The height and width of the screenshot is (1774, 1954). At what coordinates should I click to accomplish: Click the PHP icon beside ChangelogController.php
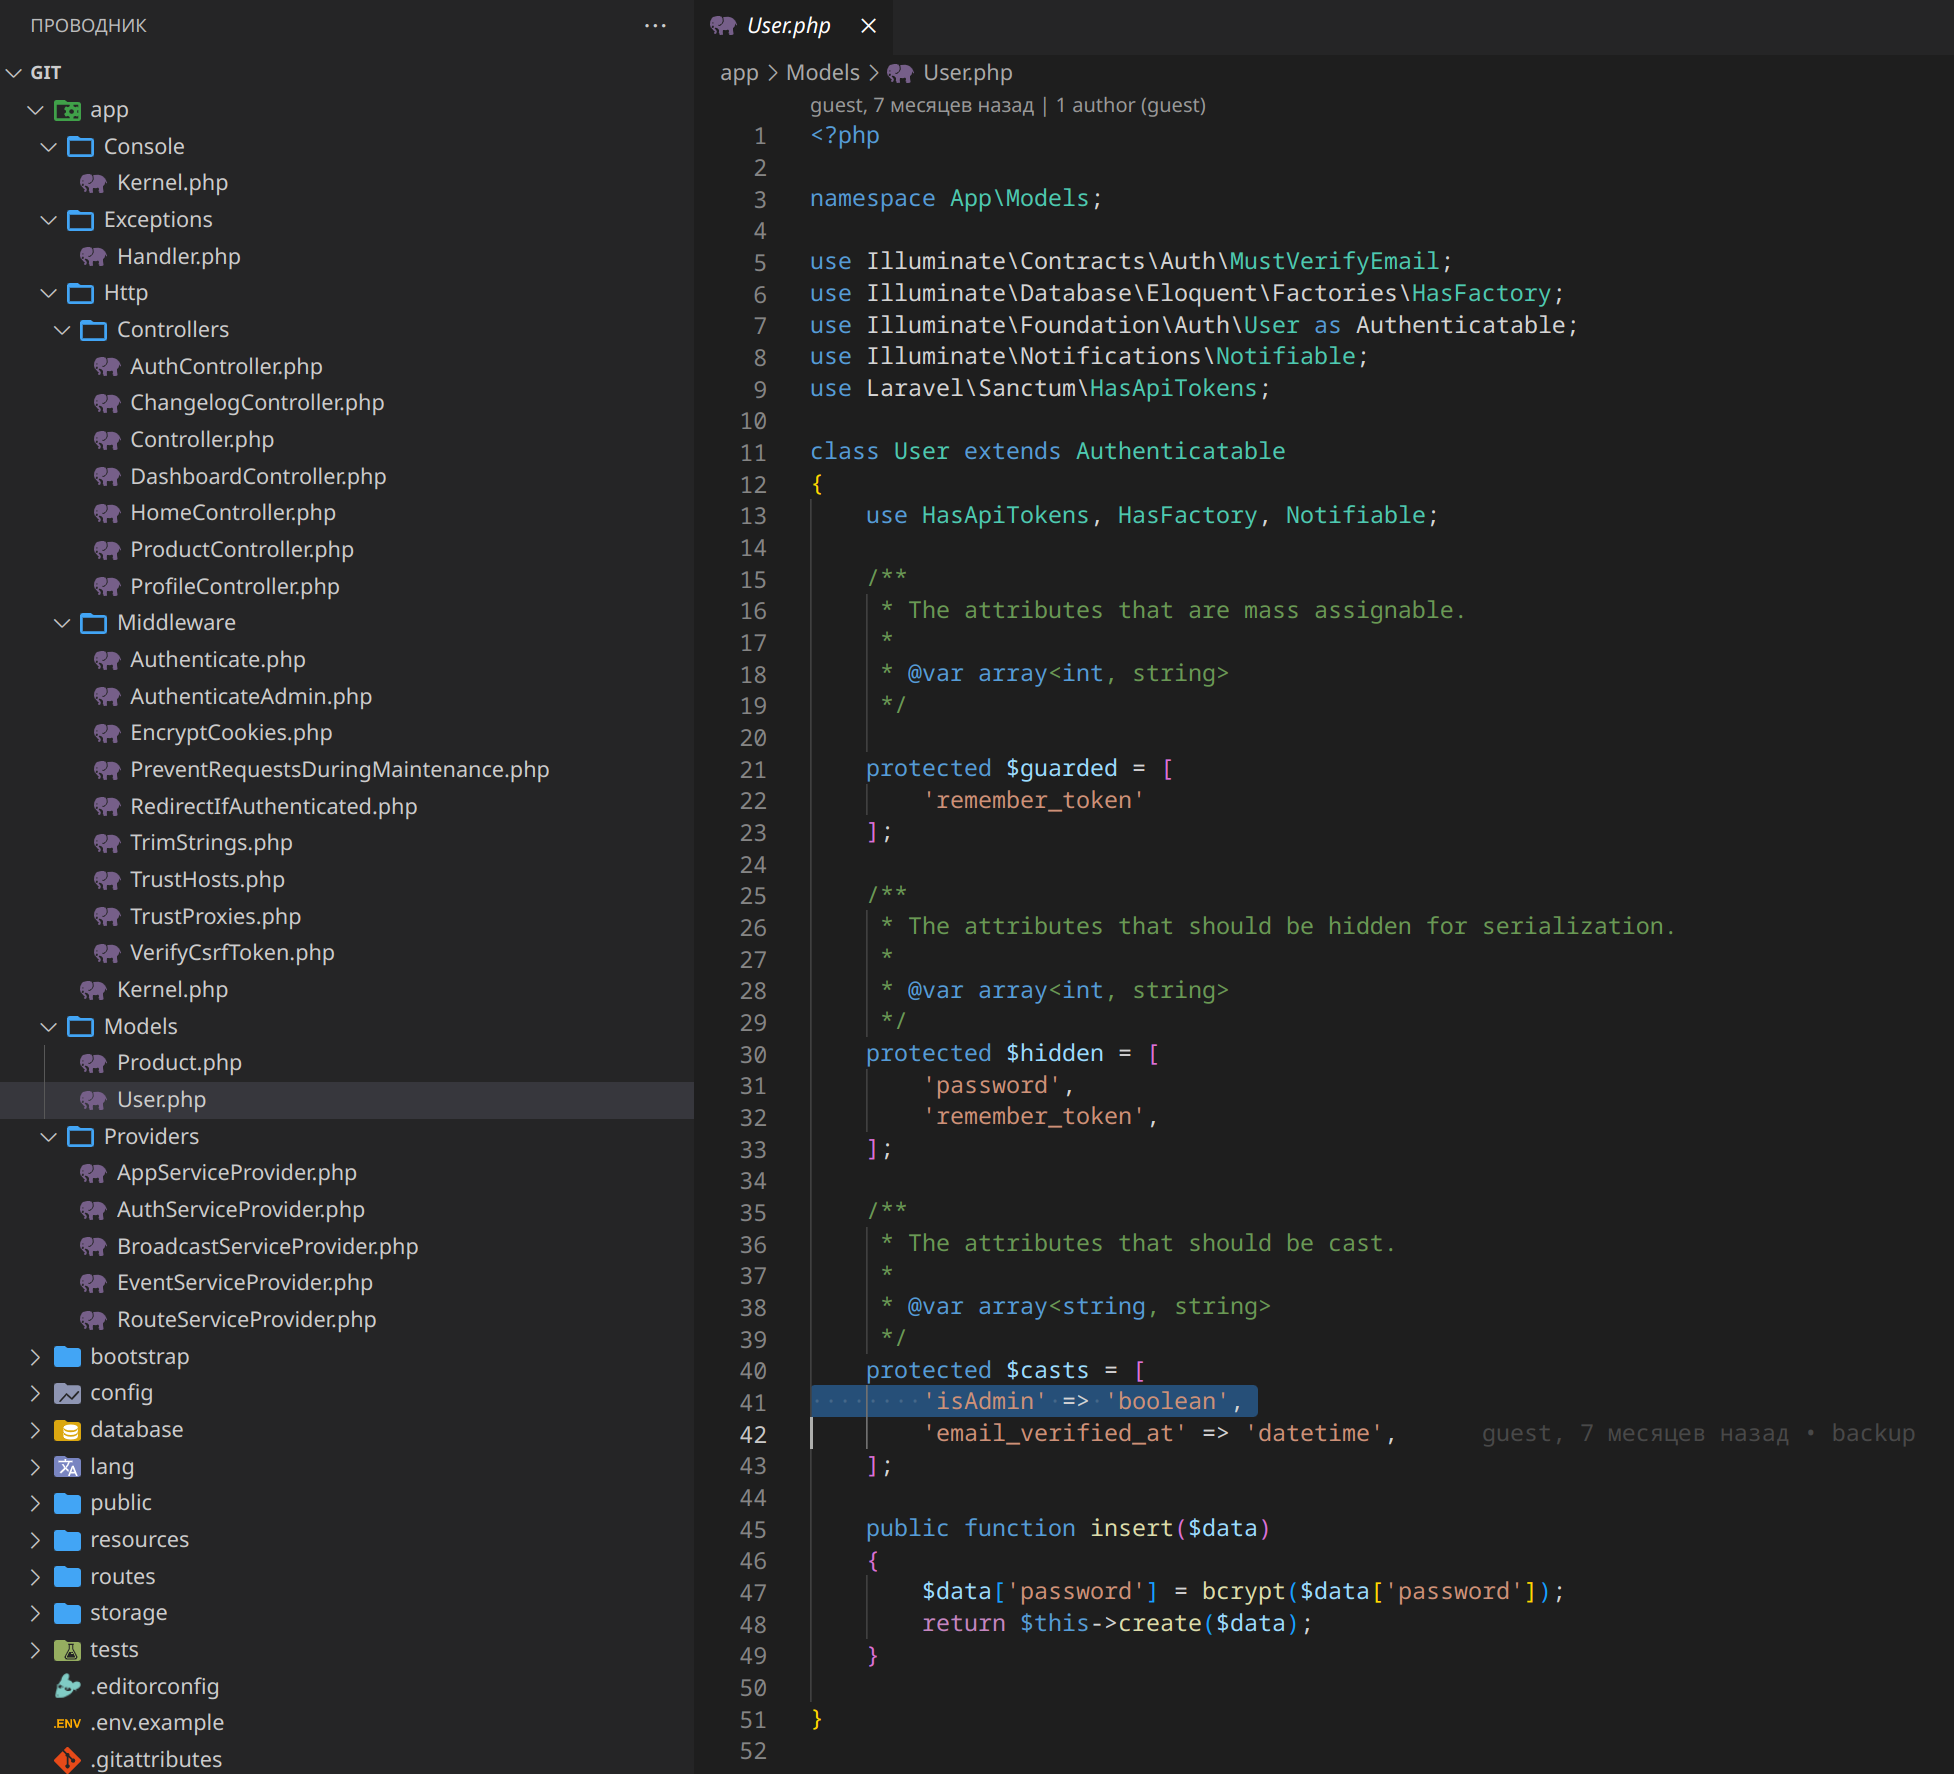[106, 403]
